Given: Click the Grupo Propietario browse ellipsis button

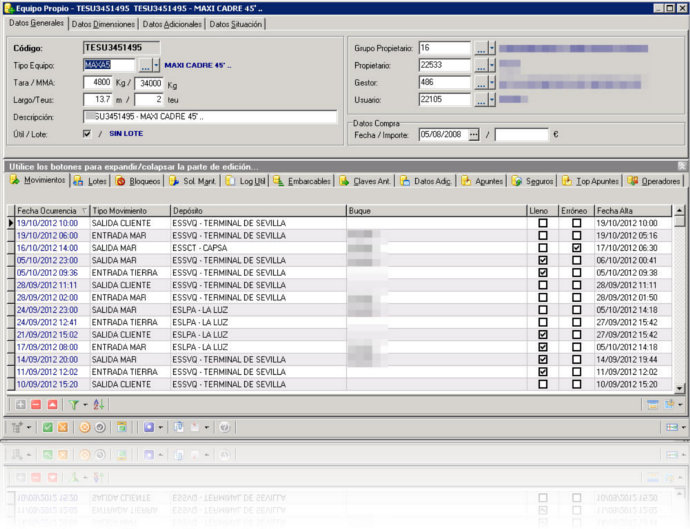Looking at the screenshot, I should click(x=481, y=48).
